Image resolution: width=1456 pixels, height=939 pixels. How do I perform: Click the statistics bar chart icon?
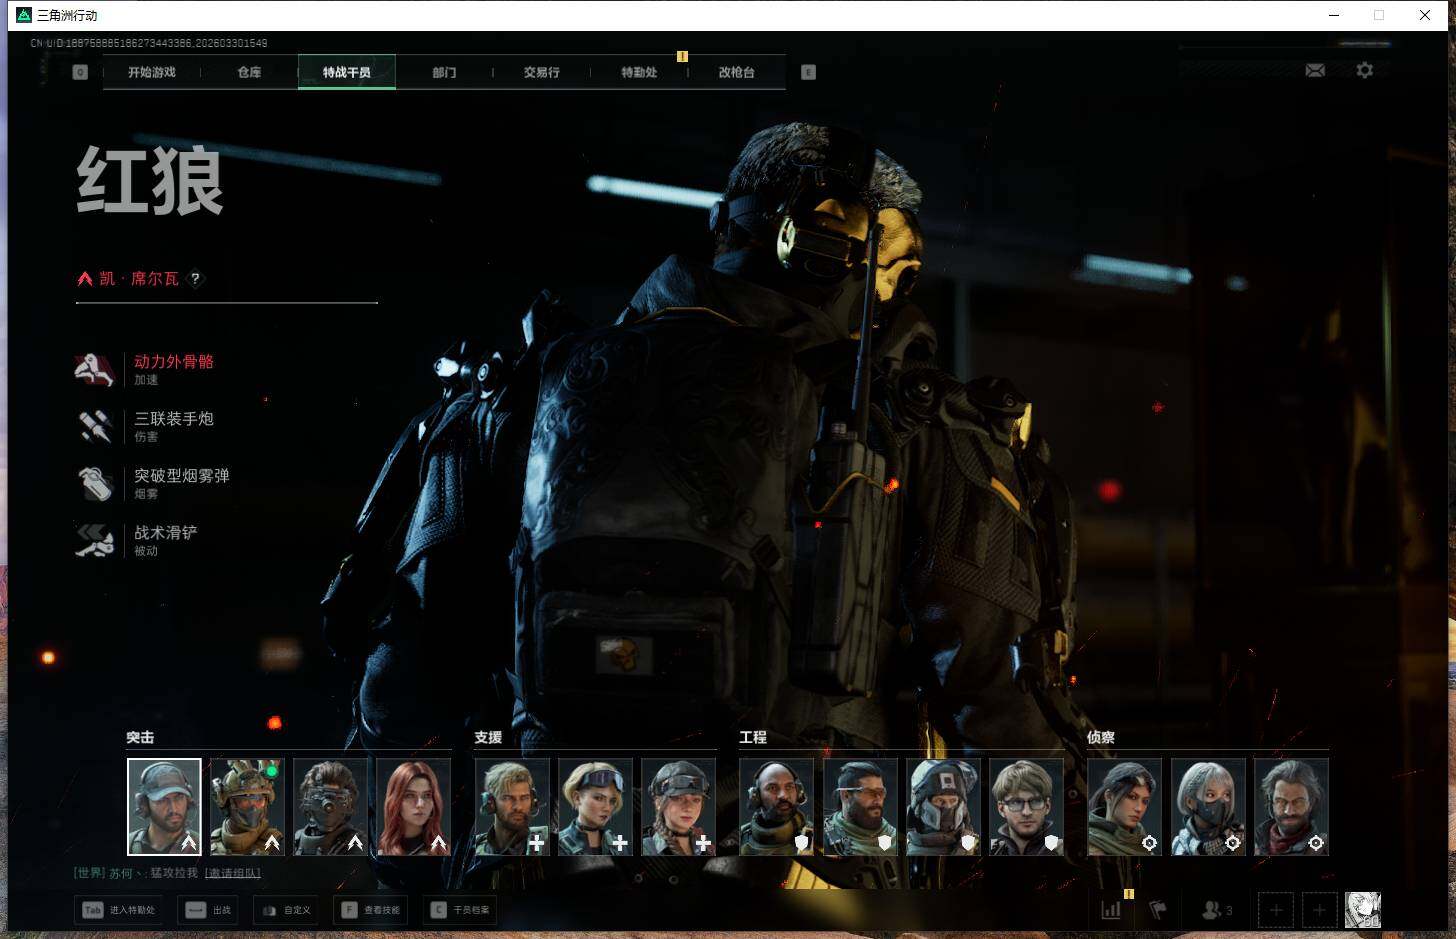[x=1111, y=910]
